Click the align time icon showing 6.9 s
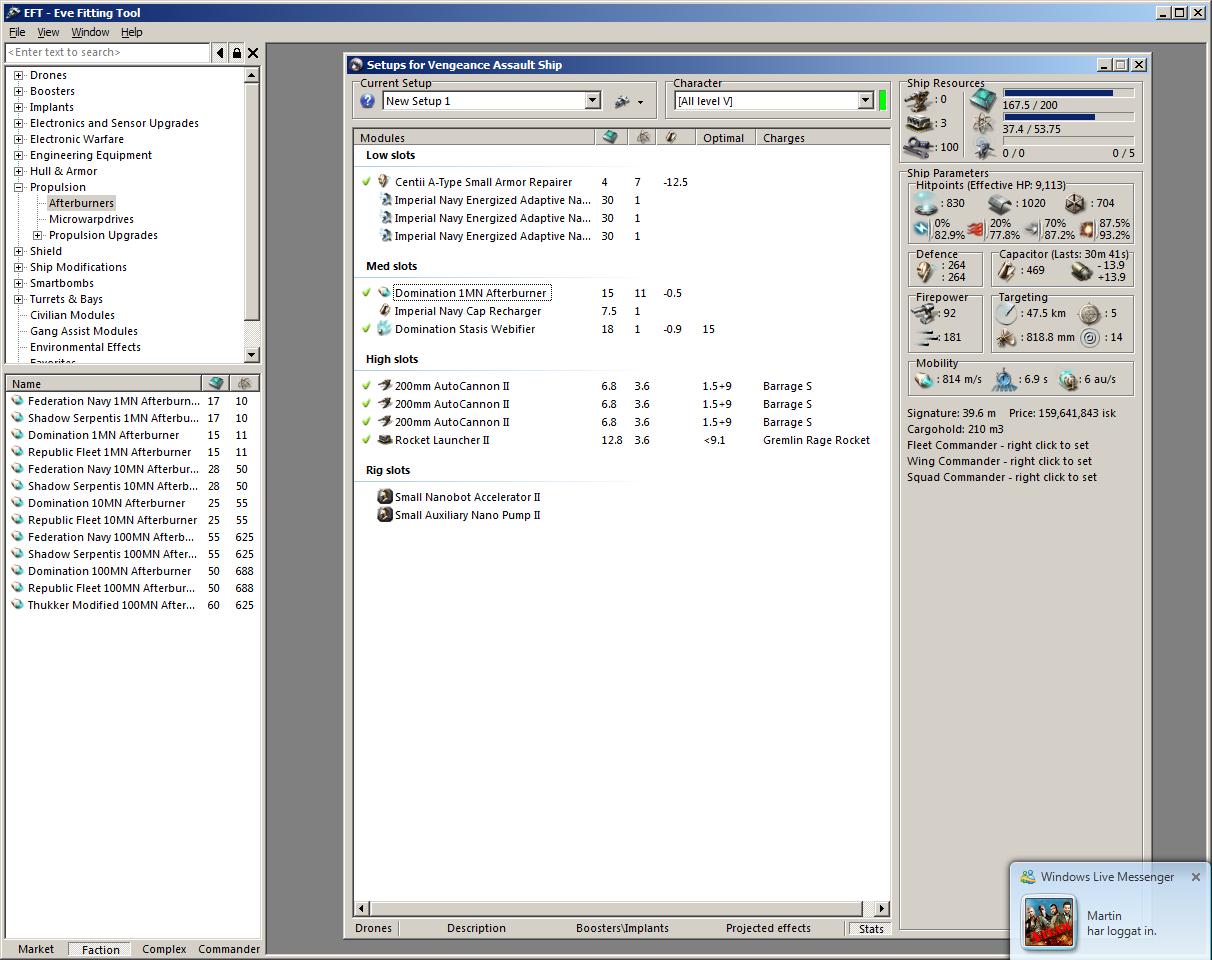1212x960 pixels. point(1004,380)
